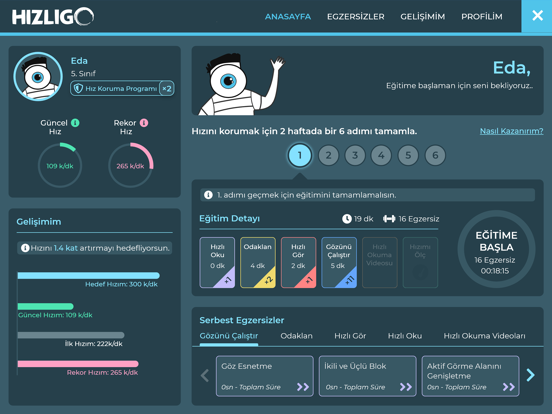552x414 pixels.
Task: Show previous free exercises with left arrow
Action: [205, 375]
